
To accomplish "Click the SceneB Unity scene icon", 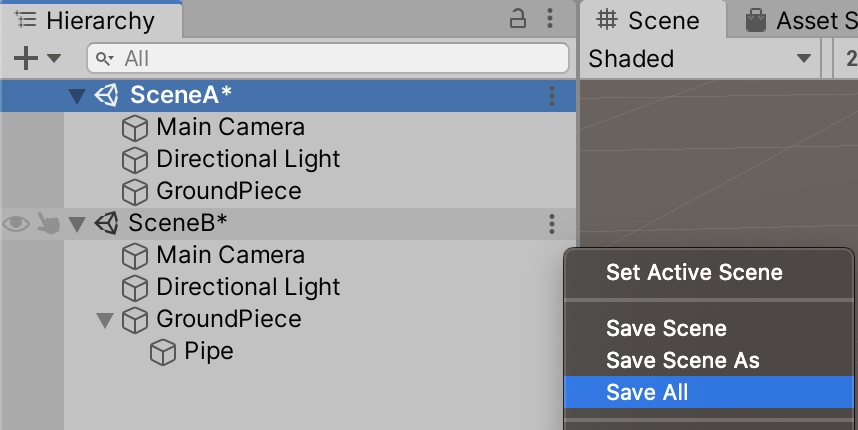I will 106,223.
